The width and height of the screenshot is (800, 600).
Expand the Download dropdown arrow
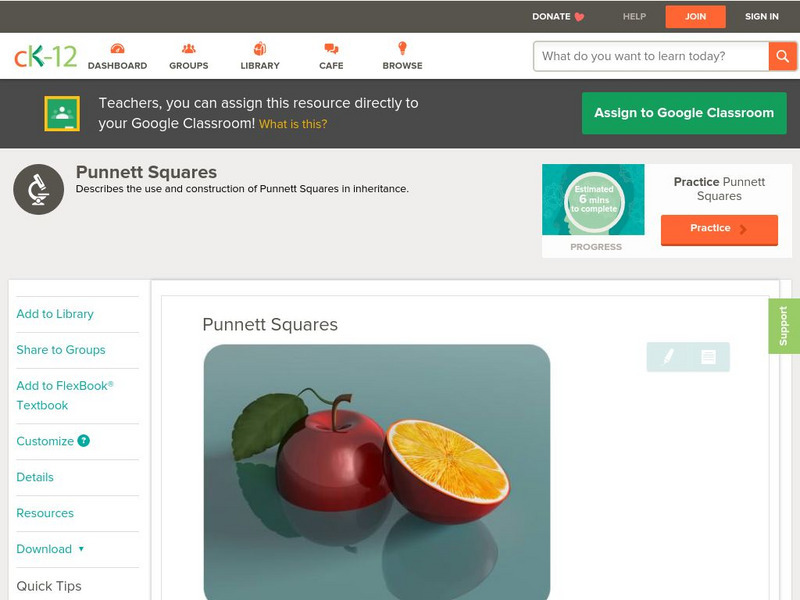[81, 549]
